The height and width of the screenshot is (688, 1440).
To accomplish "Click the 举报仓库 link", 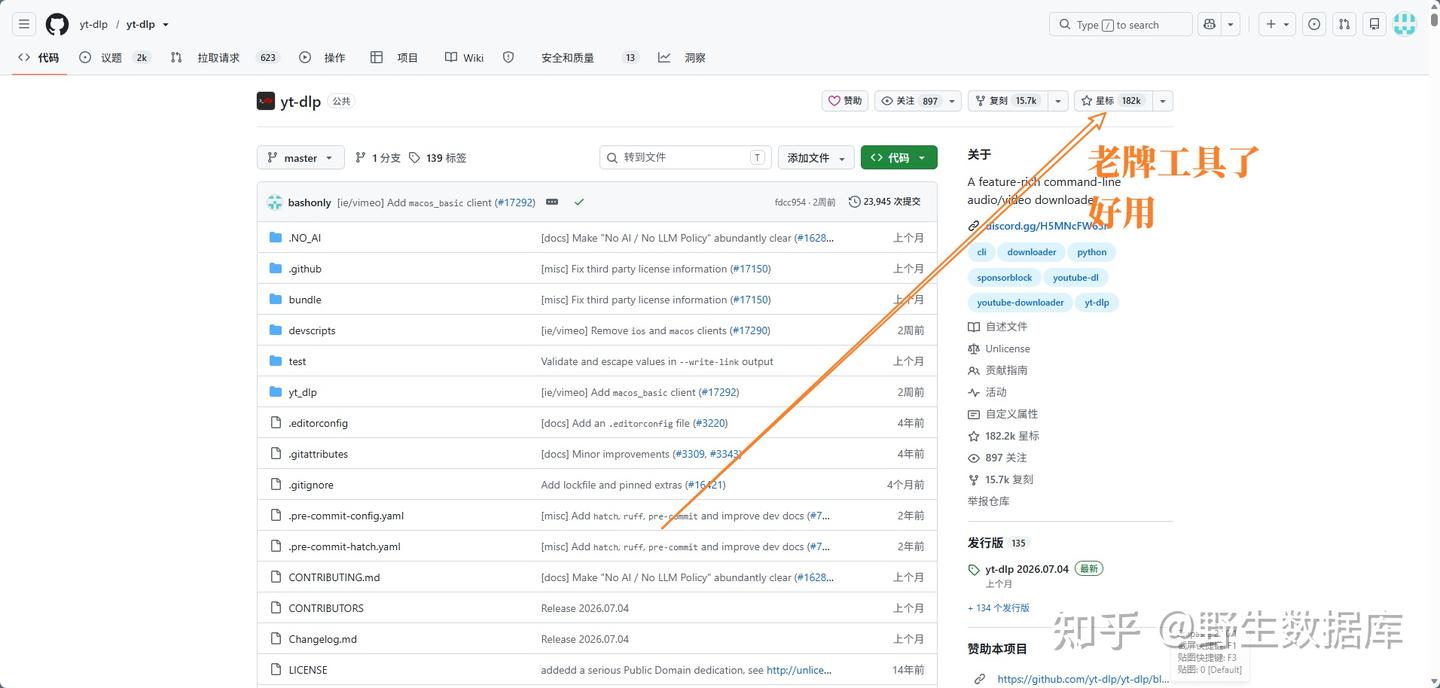I will [x=988, y=501].
